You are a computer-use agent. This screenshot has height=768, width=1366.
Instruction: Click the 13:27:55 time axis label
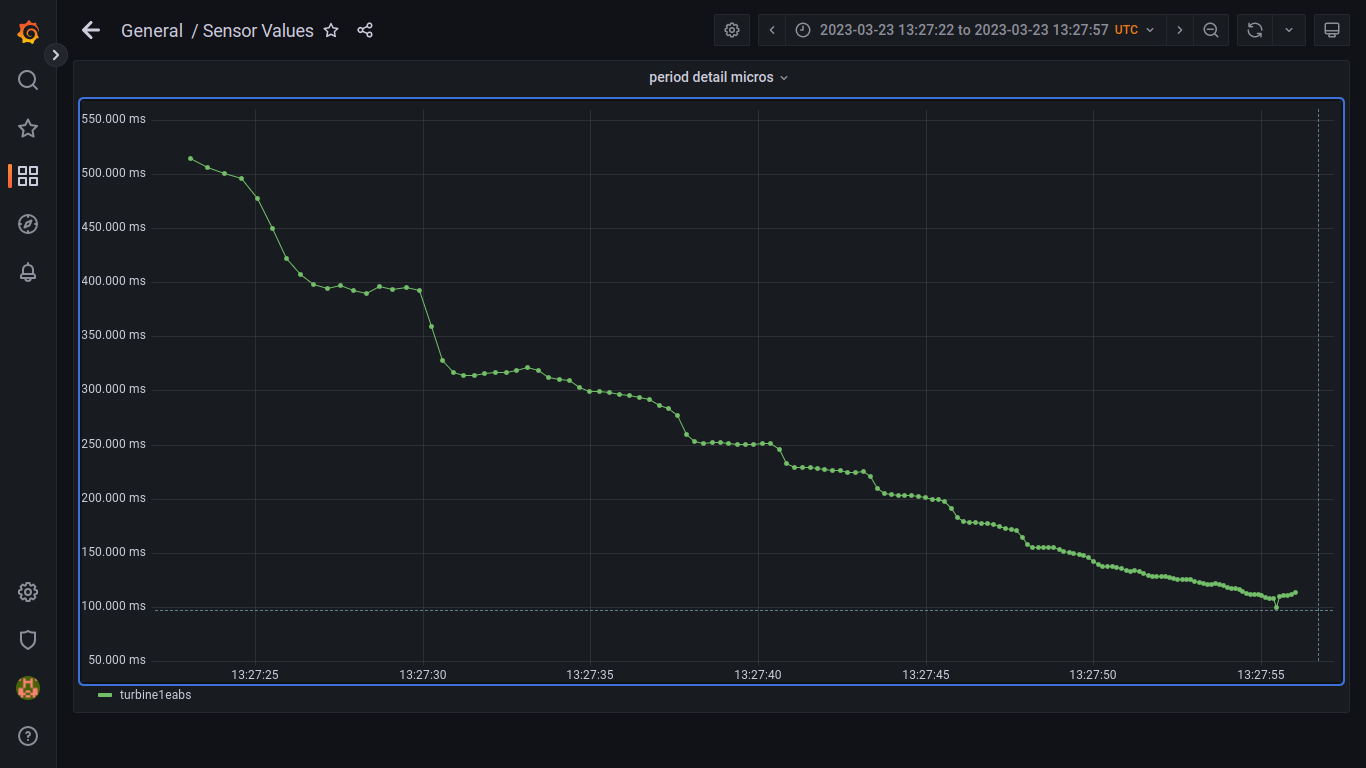tap(1261, 675)
